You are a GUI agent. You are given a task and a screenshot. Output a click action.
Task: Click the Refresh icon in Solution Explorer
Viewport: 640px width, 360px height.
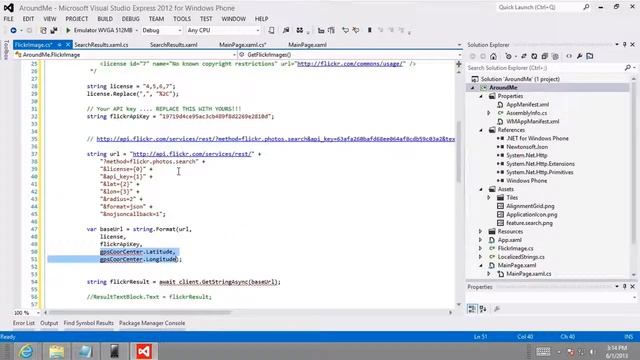point(534,56)
